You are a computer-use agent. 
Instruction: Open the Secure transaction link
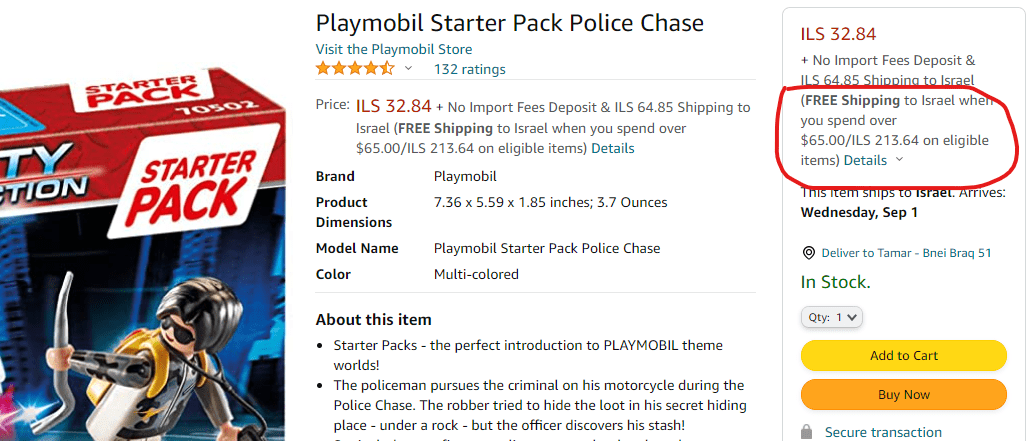pos(883,432)
